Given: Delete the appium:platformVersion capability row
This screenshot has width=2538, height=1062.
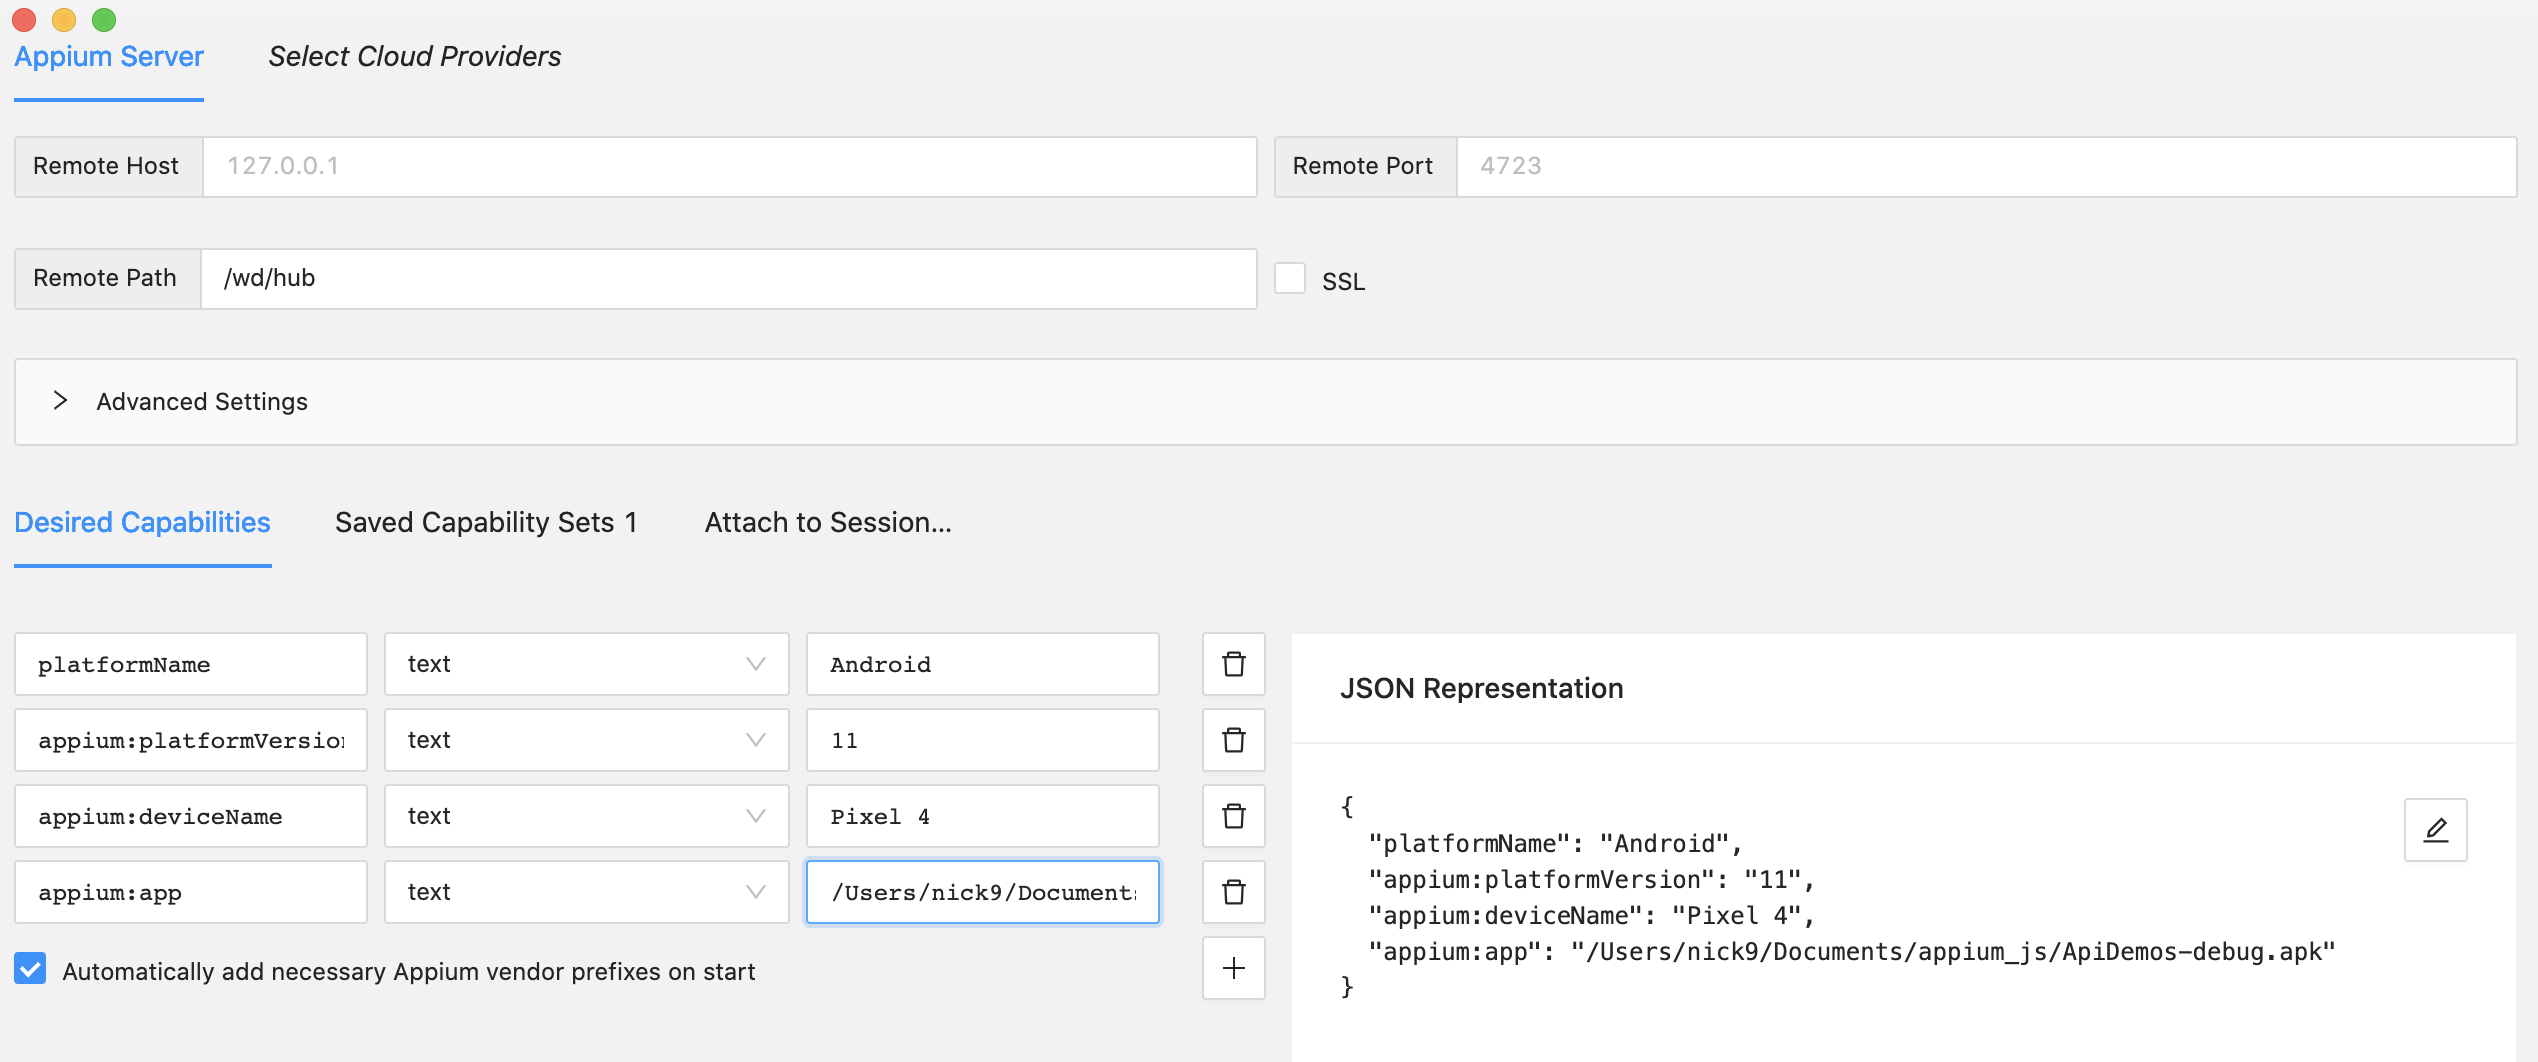Looking at the screenshot, I should coord(1233,740).
